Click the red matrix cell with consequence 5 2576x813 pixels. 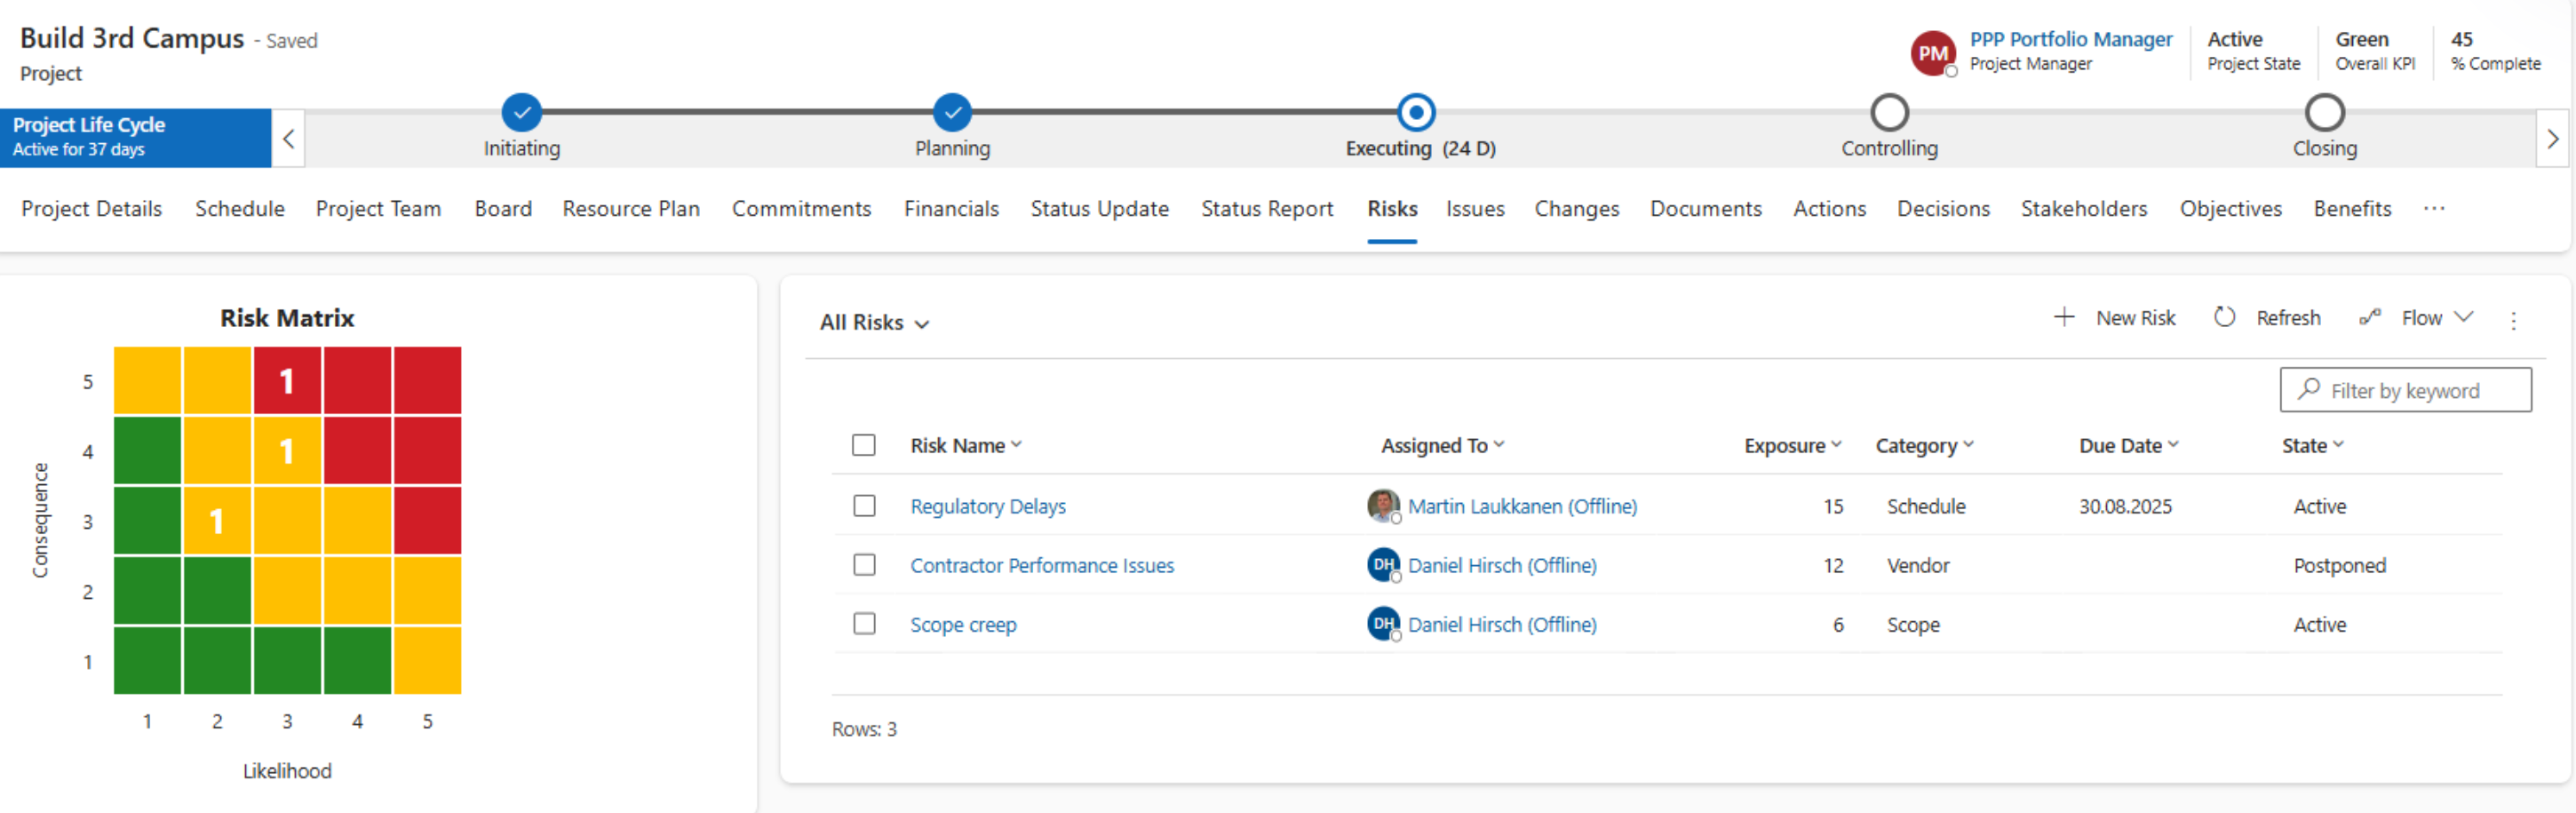point(287,381)
